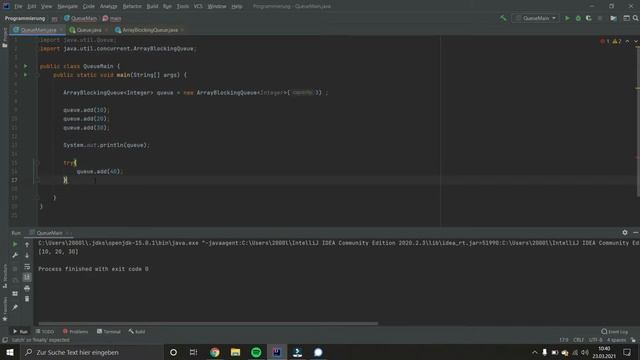Open the QueueMain run configuration dropdown

(535, 18)
